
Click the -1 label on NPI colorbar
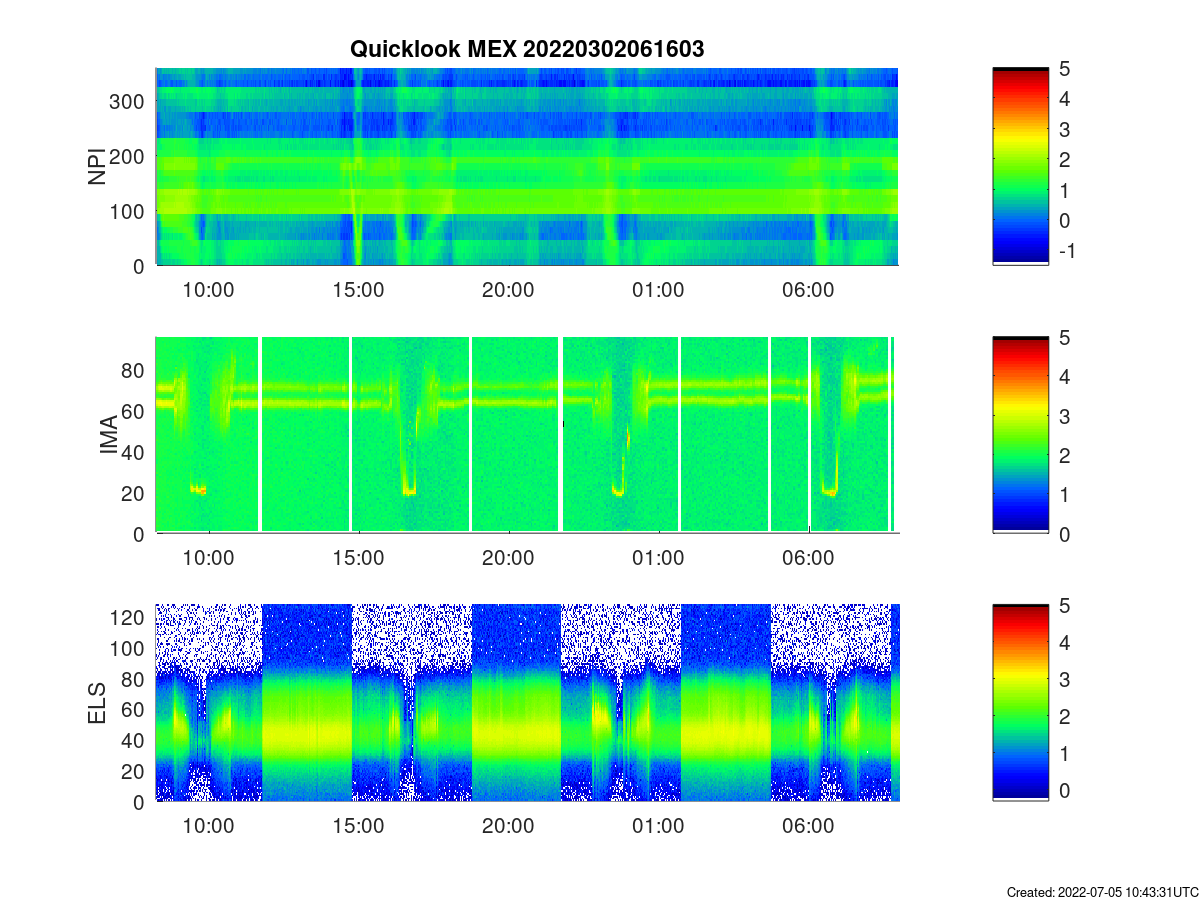click(1066, 251)
